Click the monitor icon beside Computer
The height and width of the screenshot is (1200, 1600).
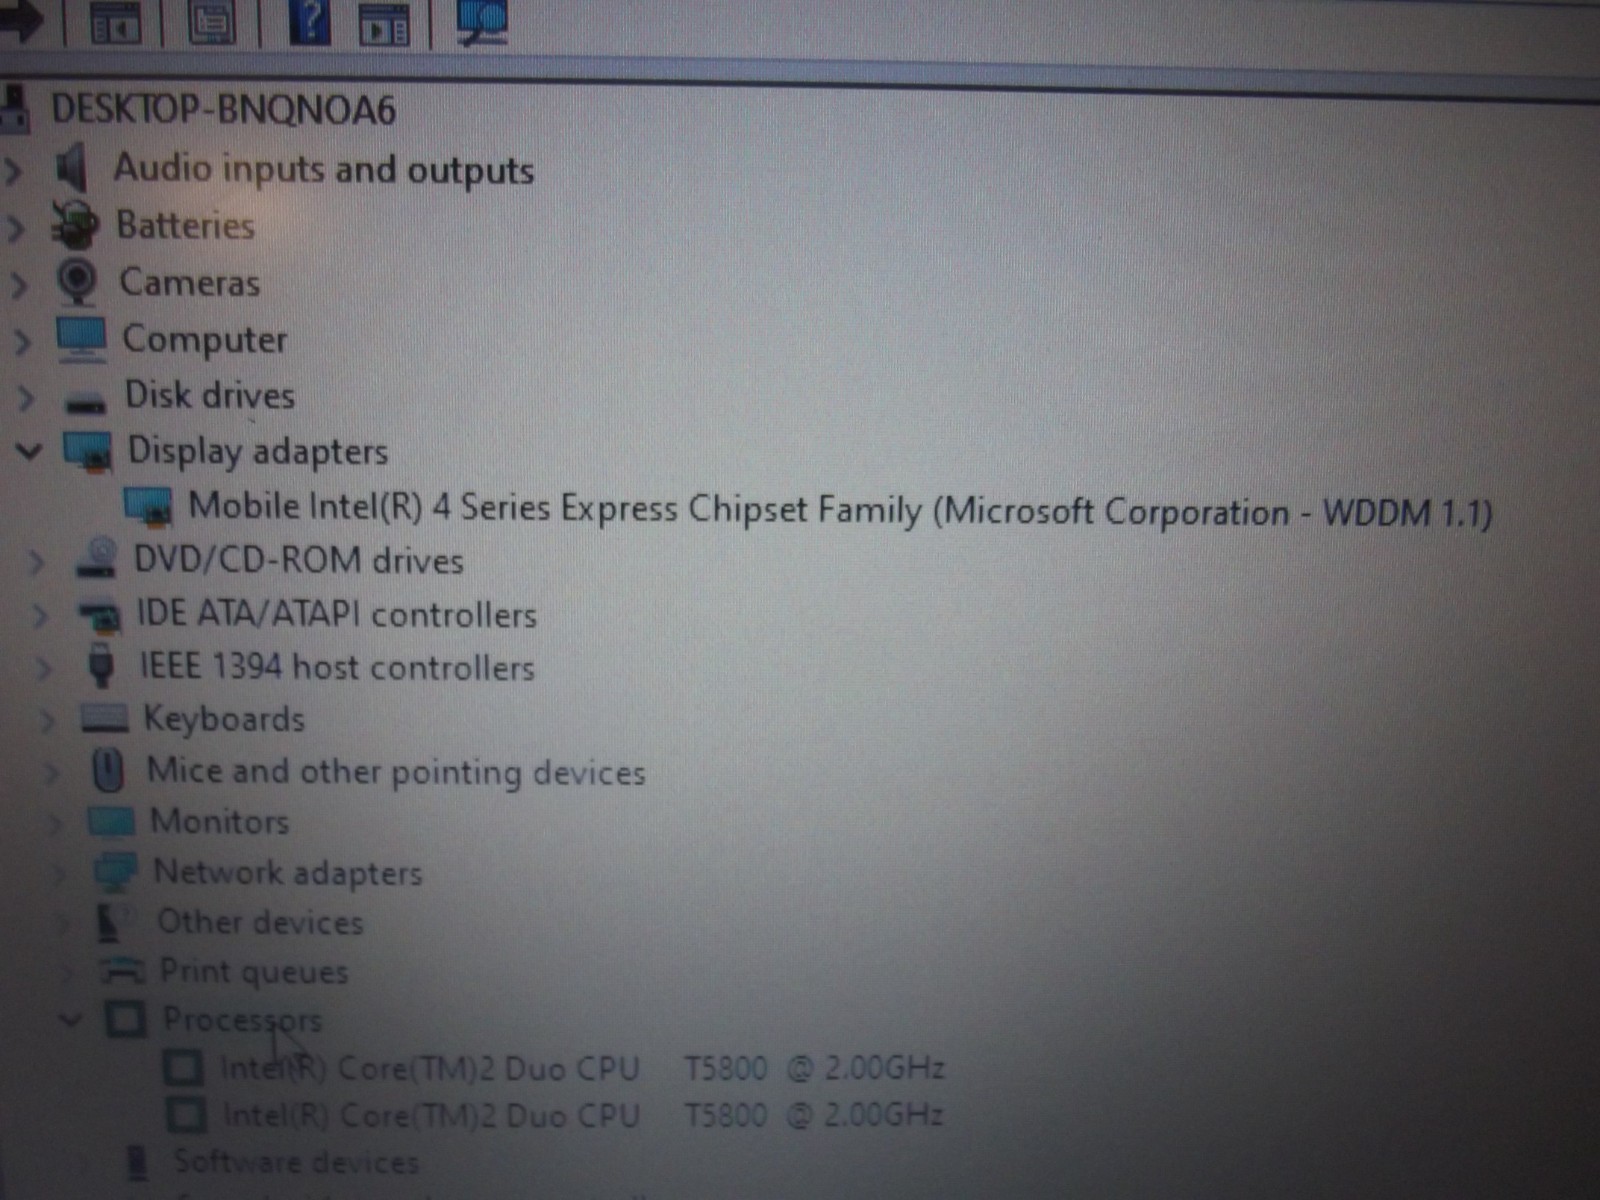coord(82,339)
